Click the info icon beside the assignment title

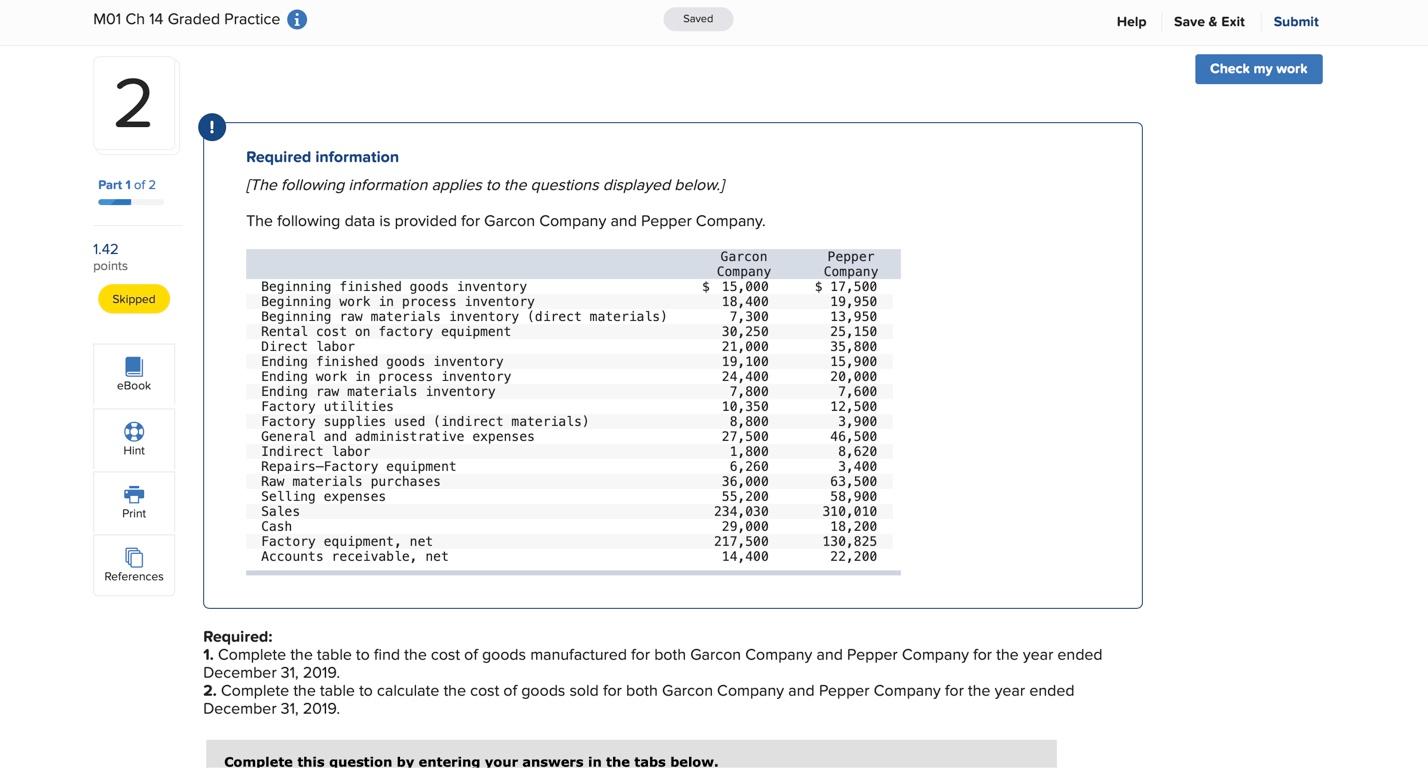297,20
